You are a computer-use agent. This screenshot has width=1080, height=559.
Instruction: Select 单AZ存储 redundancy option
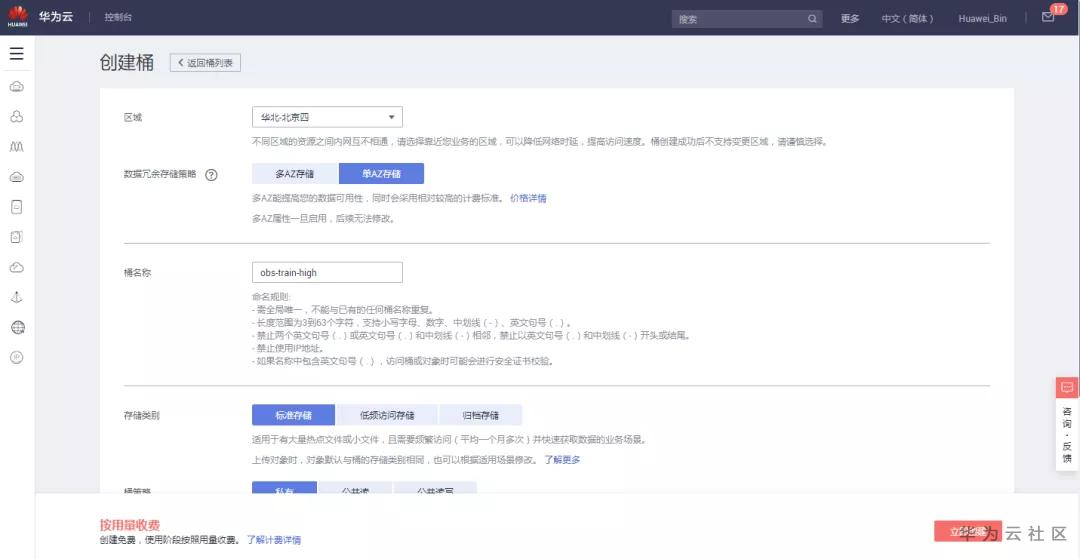click(382, 173)
